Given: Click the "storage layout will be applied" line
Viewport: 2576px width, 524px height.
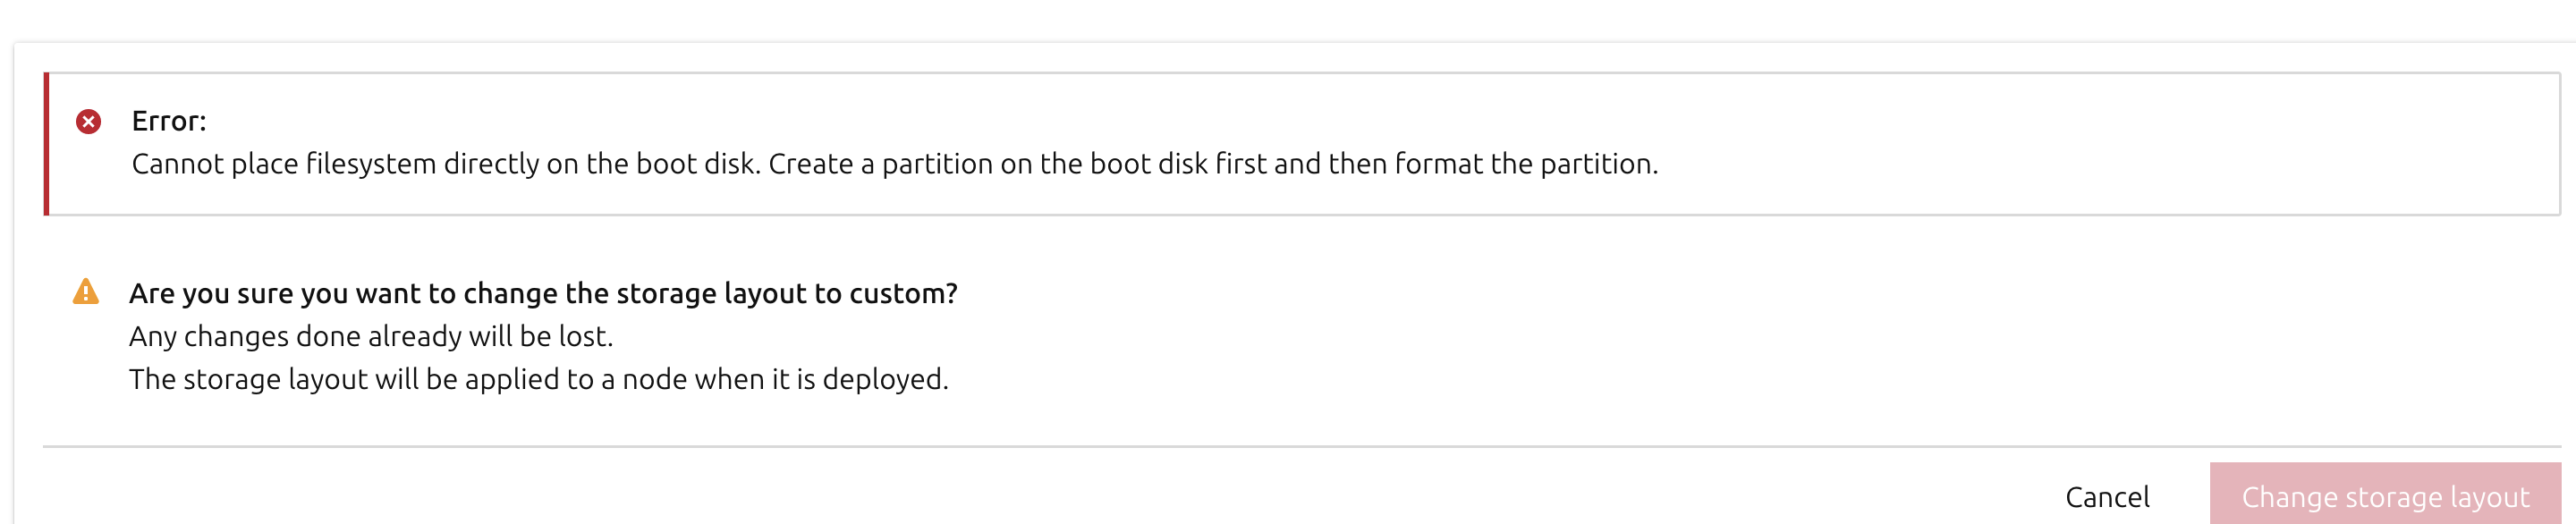Looking at the screenshot, I should [538, 379].
